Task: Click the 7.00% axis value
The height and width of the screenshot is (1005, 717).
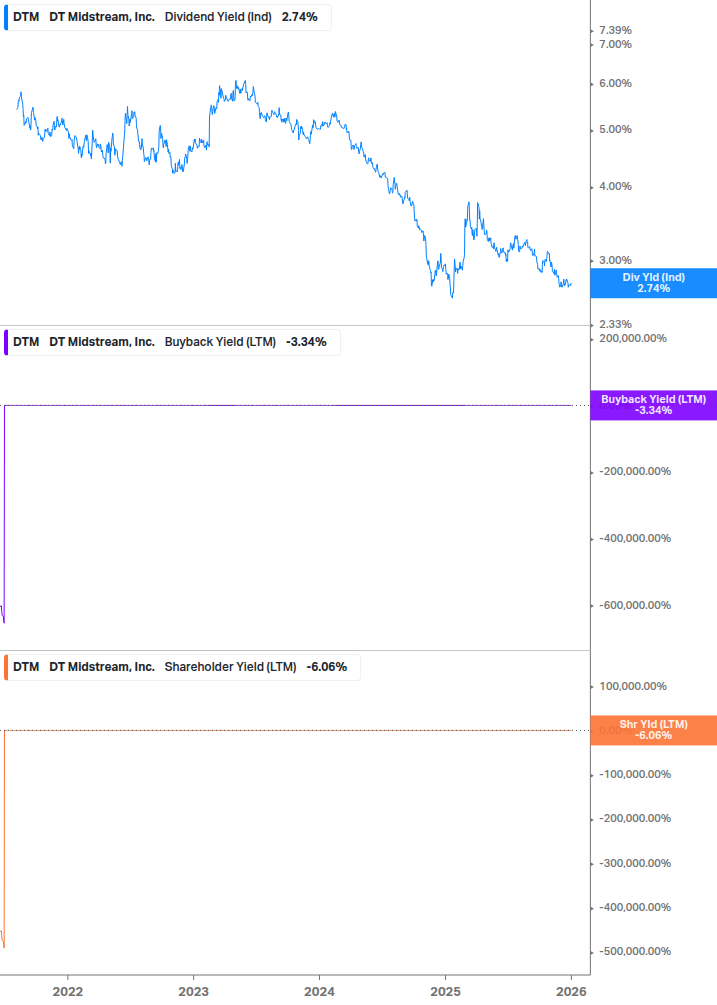Action: (615, 44)
